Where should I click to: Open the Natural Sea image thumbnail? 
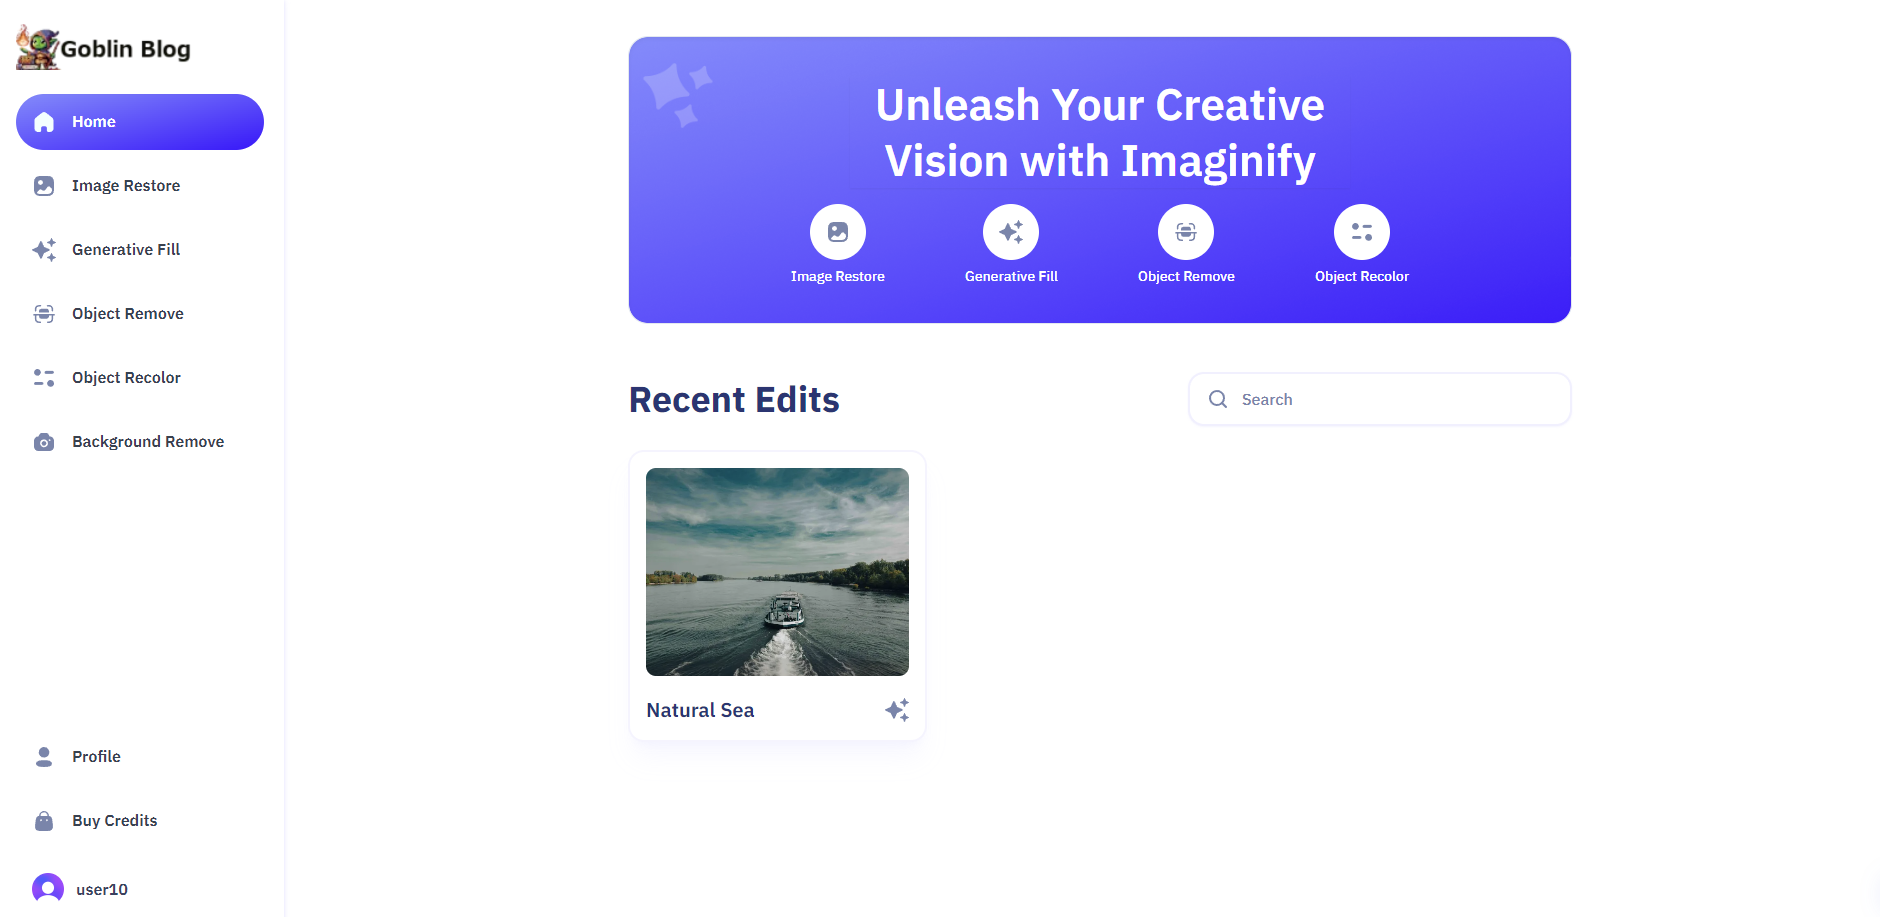pyautogui.click(x=777, y=572)
